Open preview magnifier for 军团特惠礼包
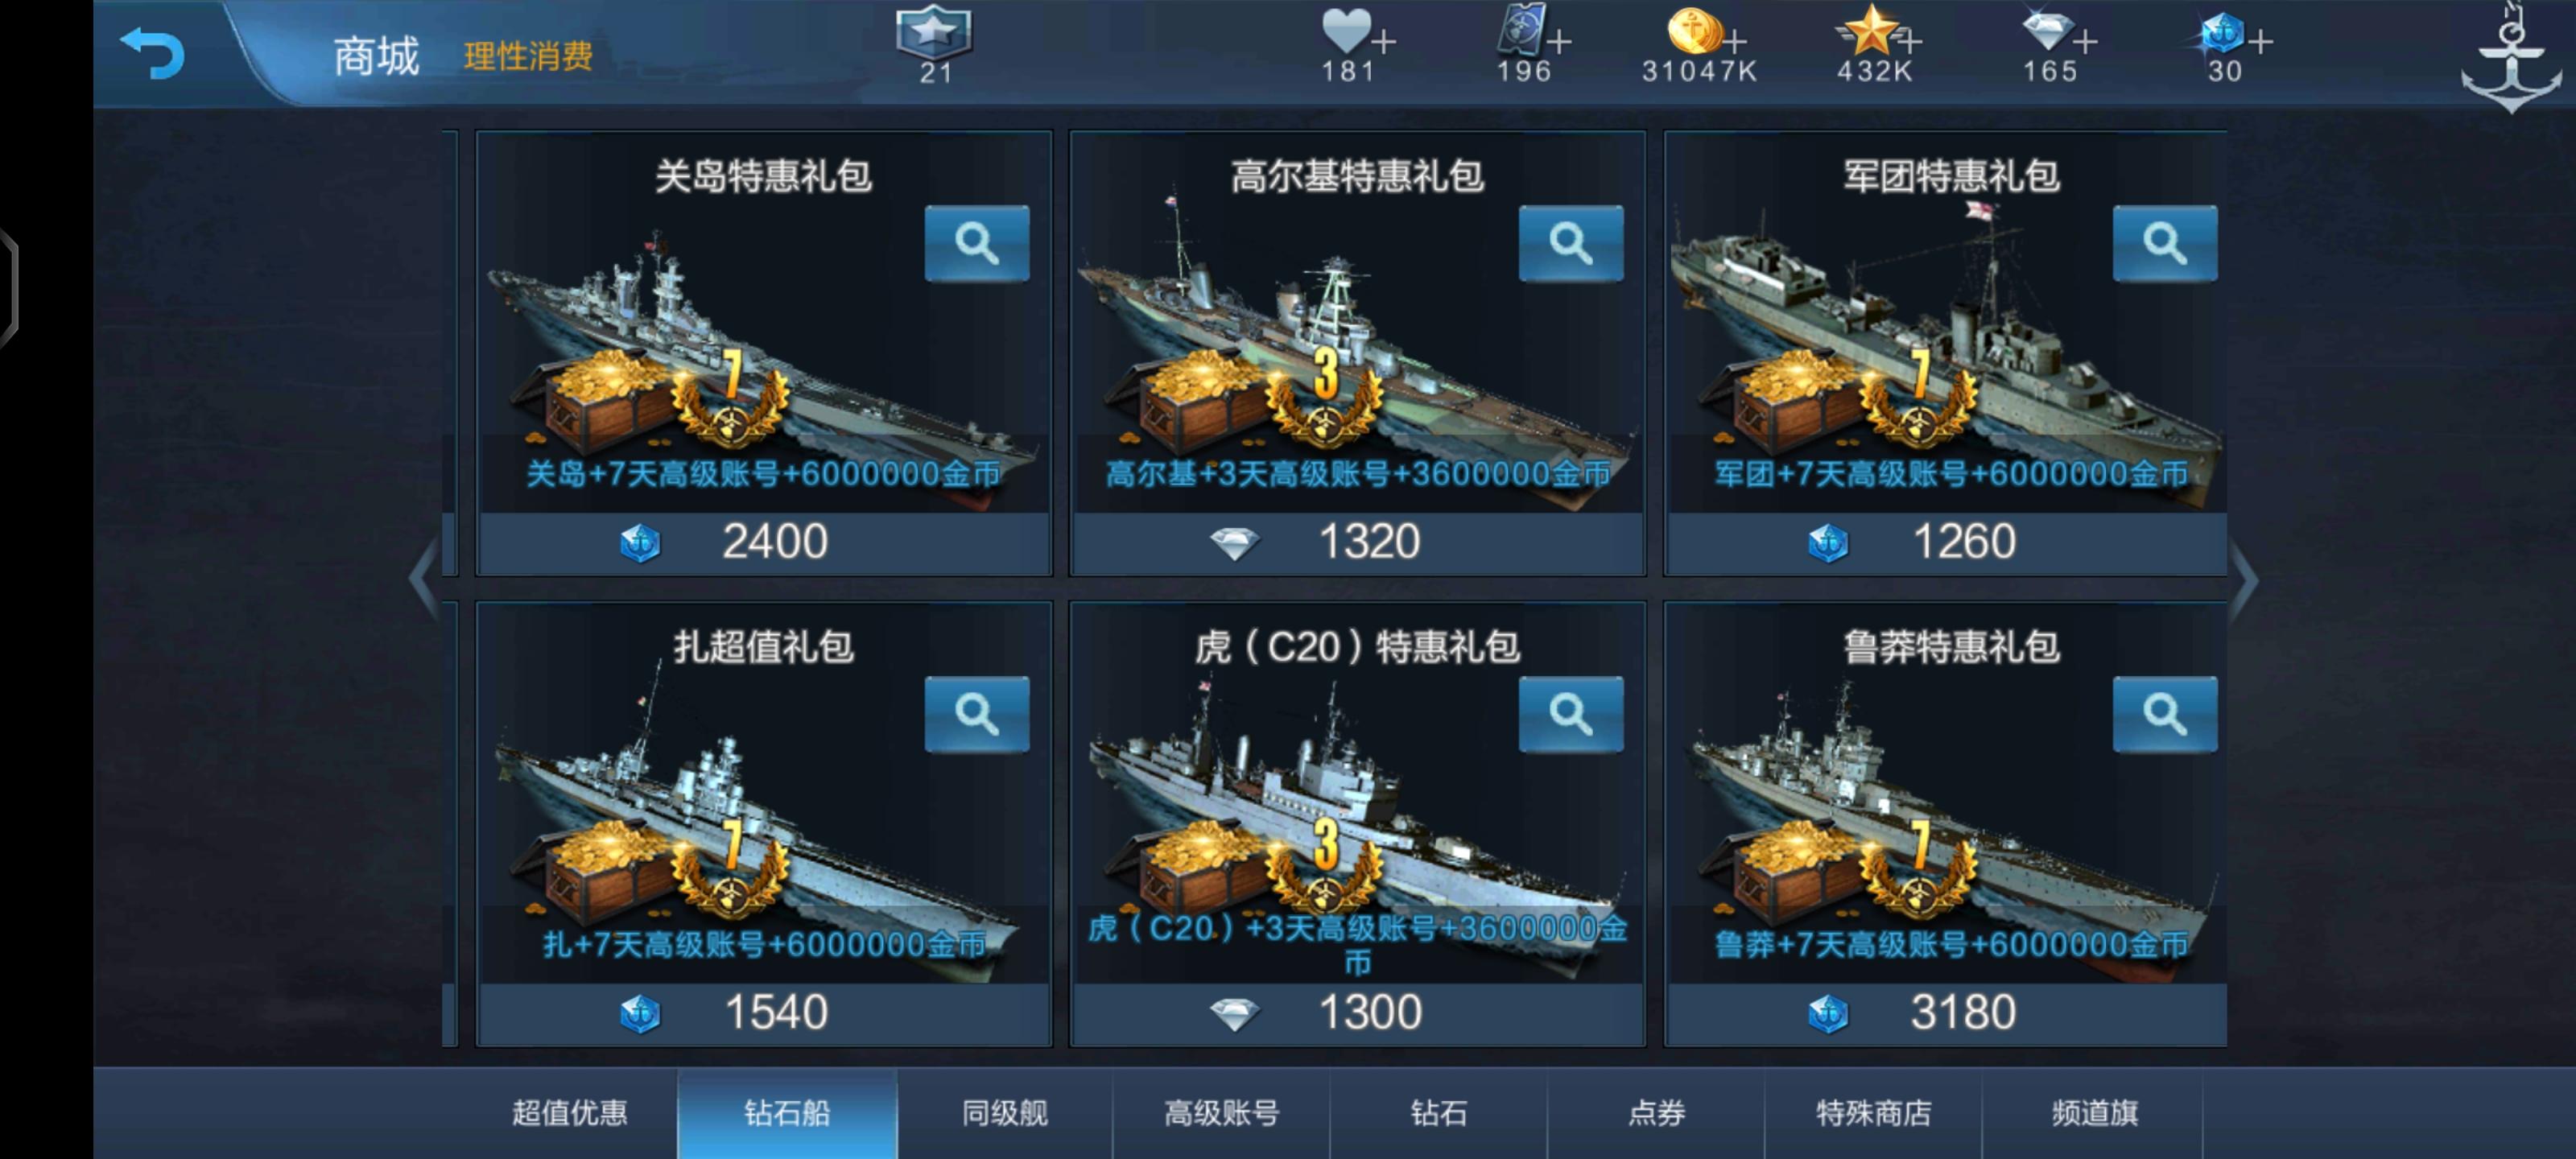 tap(2164, 243)
